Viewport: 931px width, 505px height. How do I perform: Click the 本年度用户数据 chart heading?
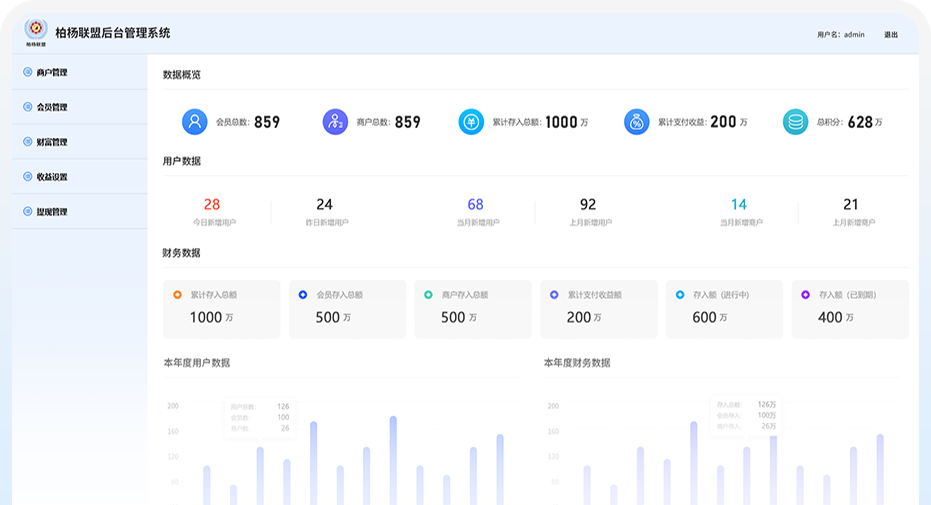[197, 363]
